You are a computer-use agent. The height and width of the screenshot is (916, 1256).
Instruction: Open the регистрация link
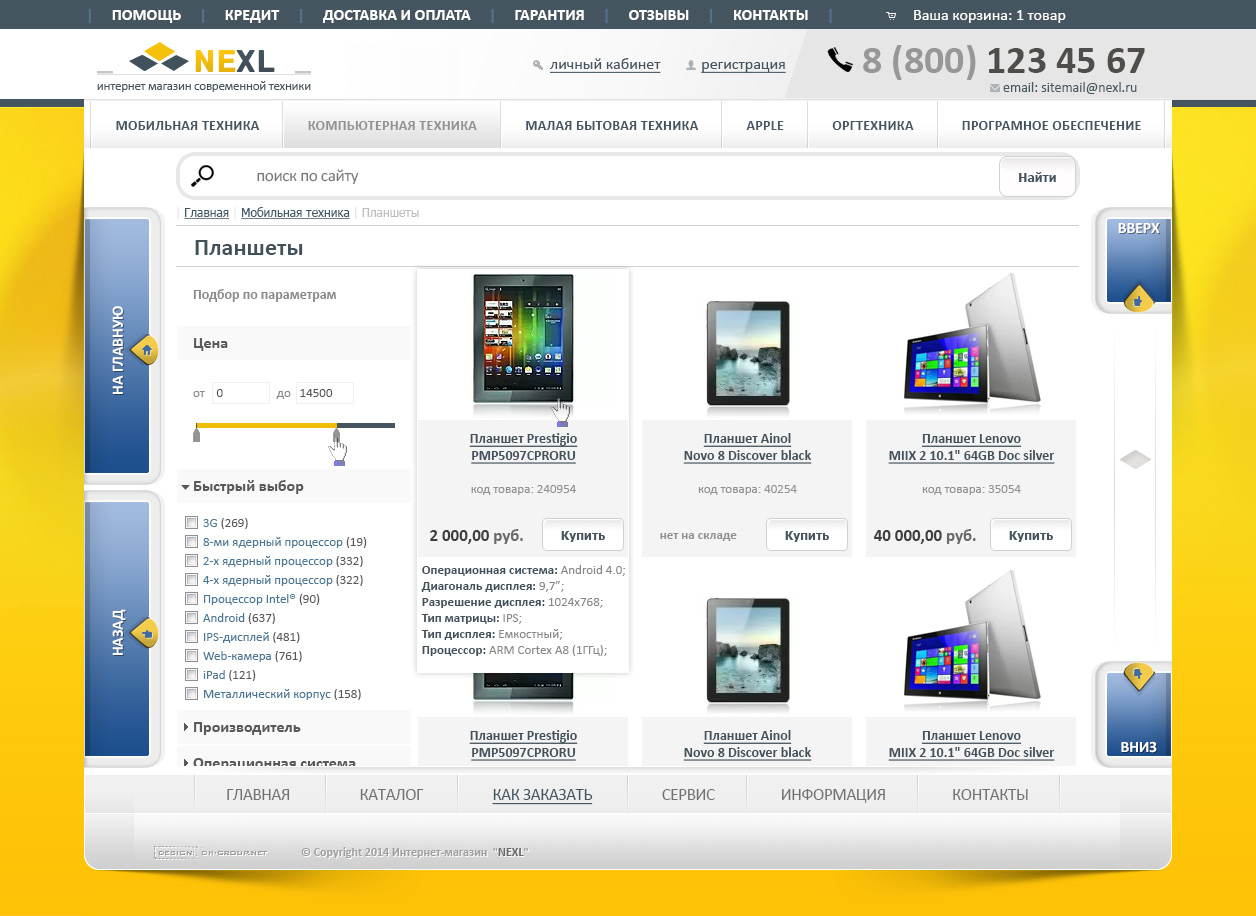point(743,65)
